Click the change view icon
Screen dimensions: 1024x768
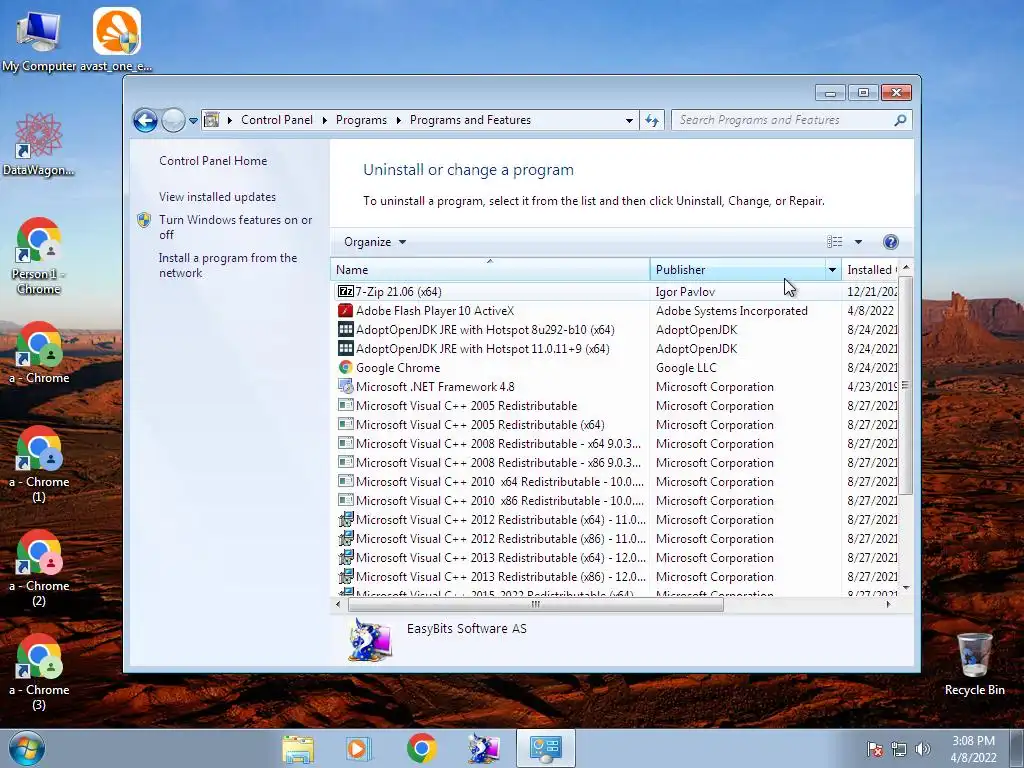(835, 242)
